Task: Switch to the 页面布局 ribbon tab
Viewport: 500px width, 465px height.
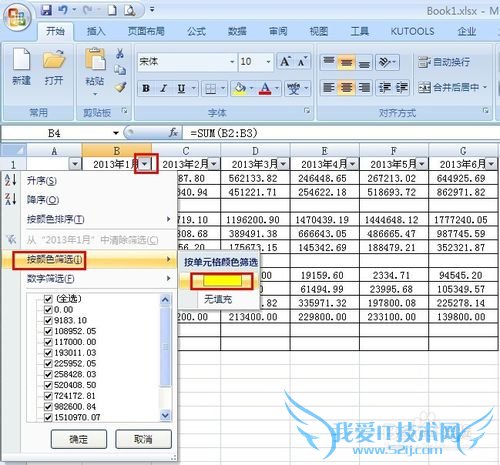Action: click(146, 31)
